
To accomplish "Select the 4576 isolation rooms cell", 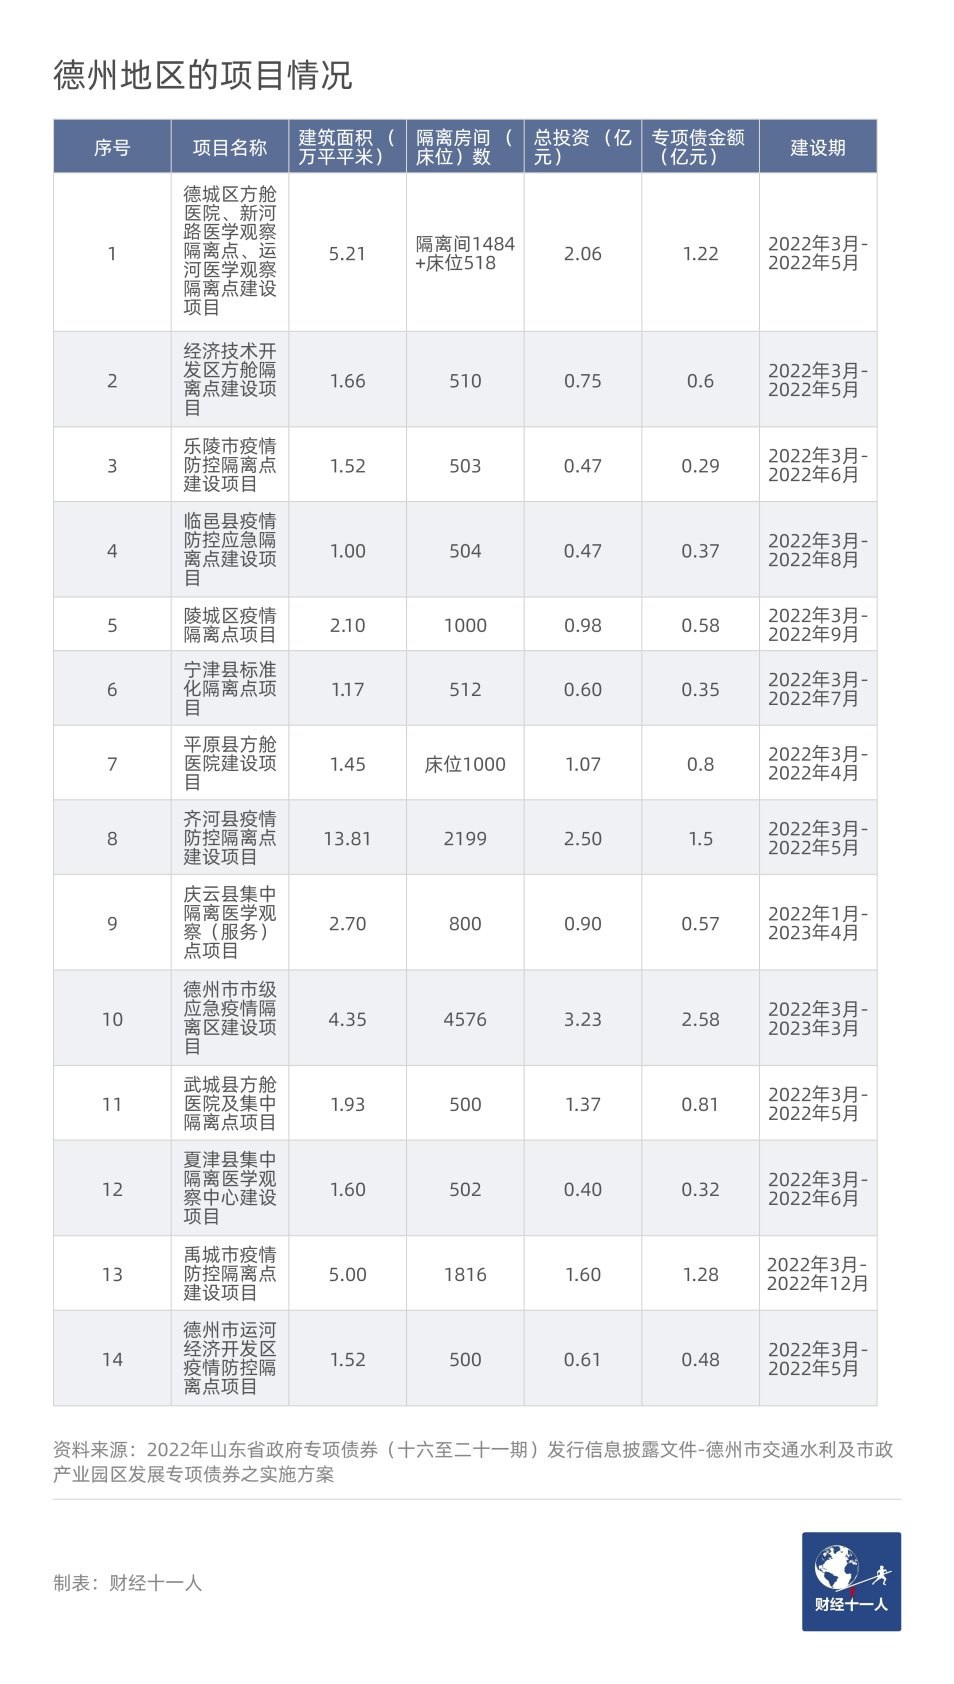I will coord(465,1020).
